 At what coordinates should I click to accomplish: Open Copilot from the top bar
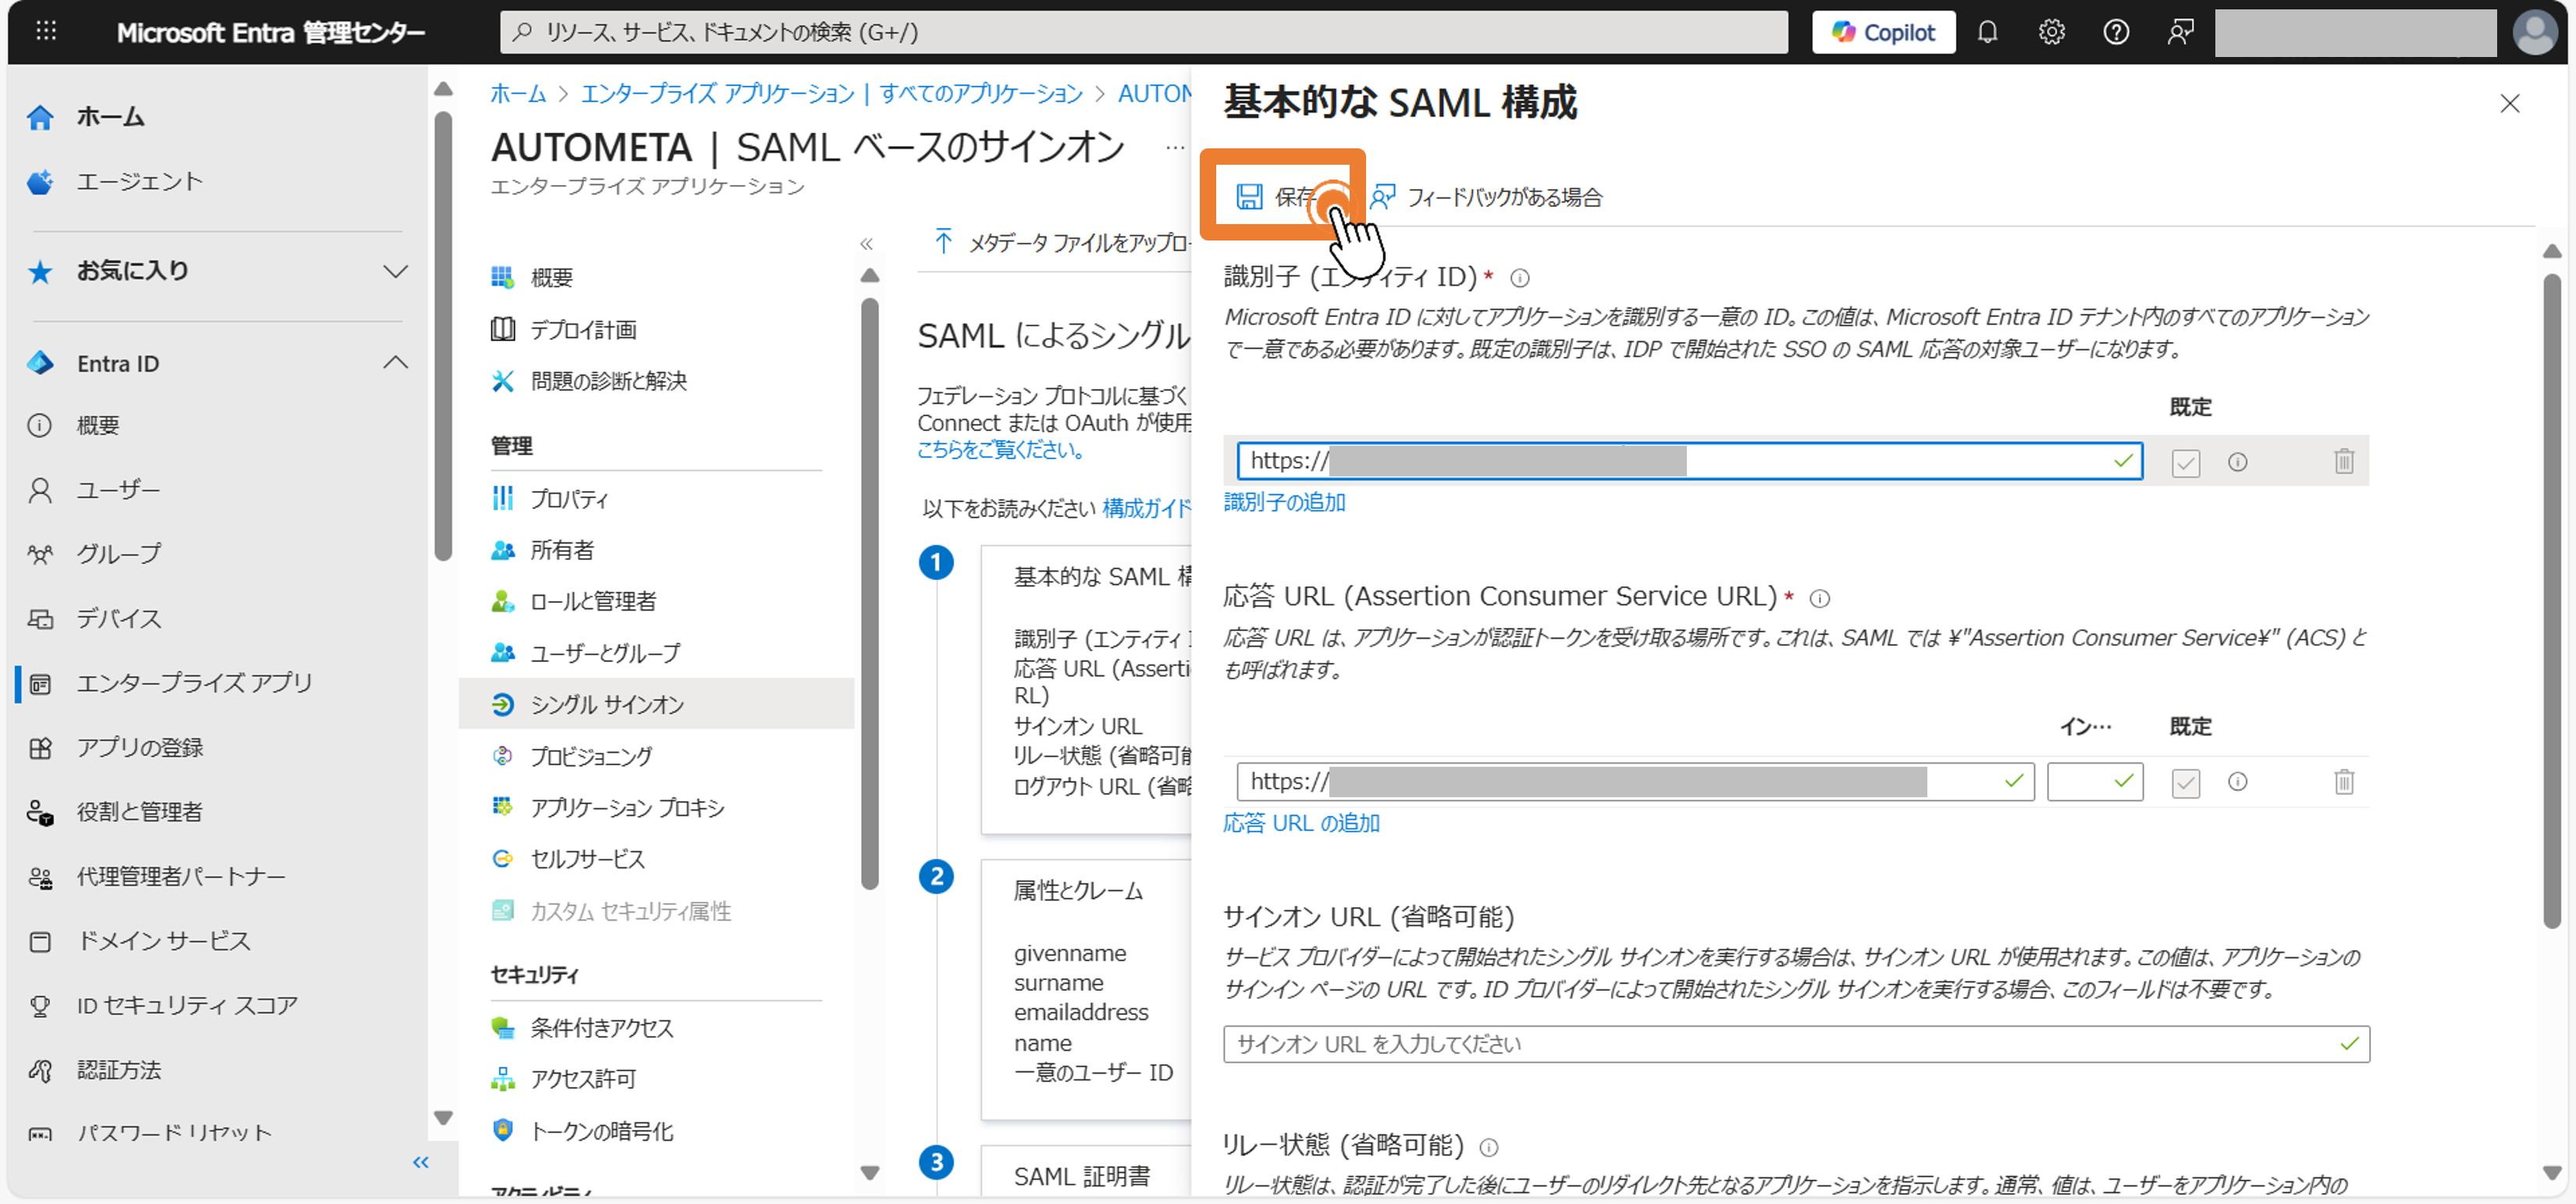click(x=1883, y=32)
